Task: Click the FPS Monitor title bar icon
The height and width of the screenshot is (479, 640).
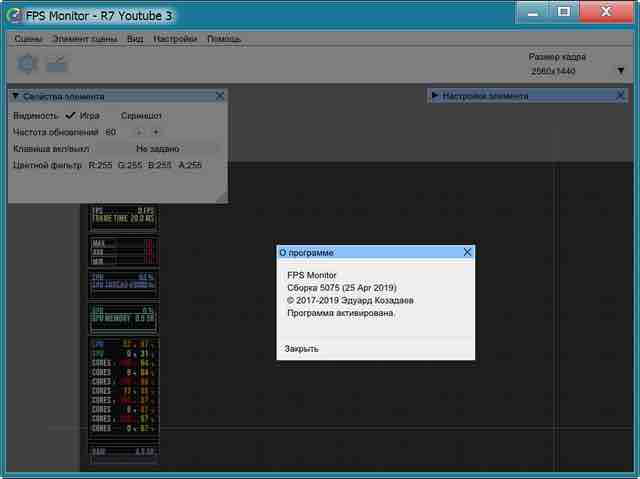Action: [16, 16]
